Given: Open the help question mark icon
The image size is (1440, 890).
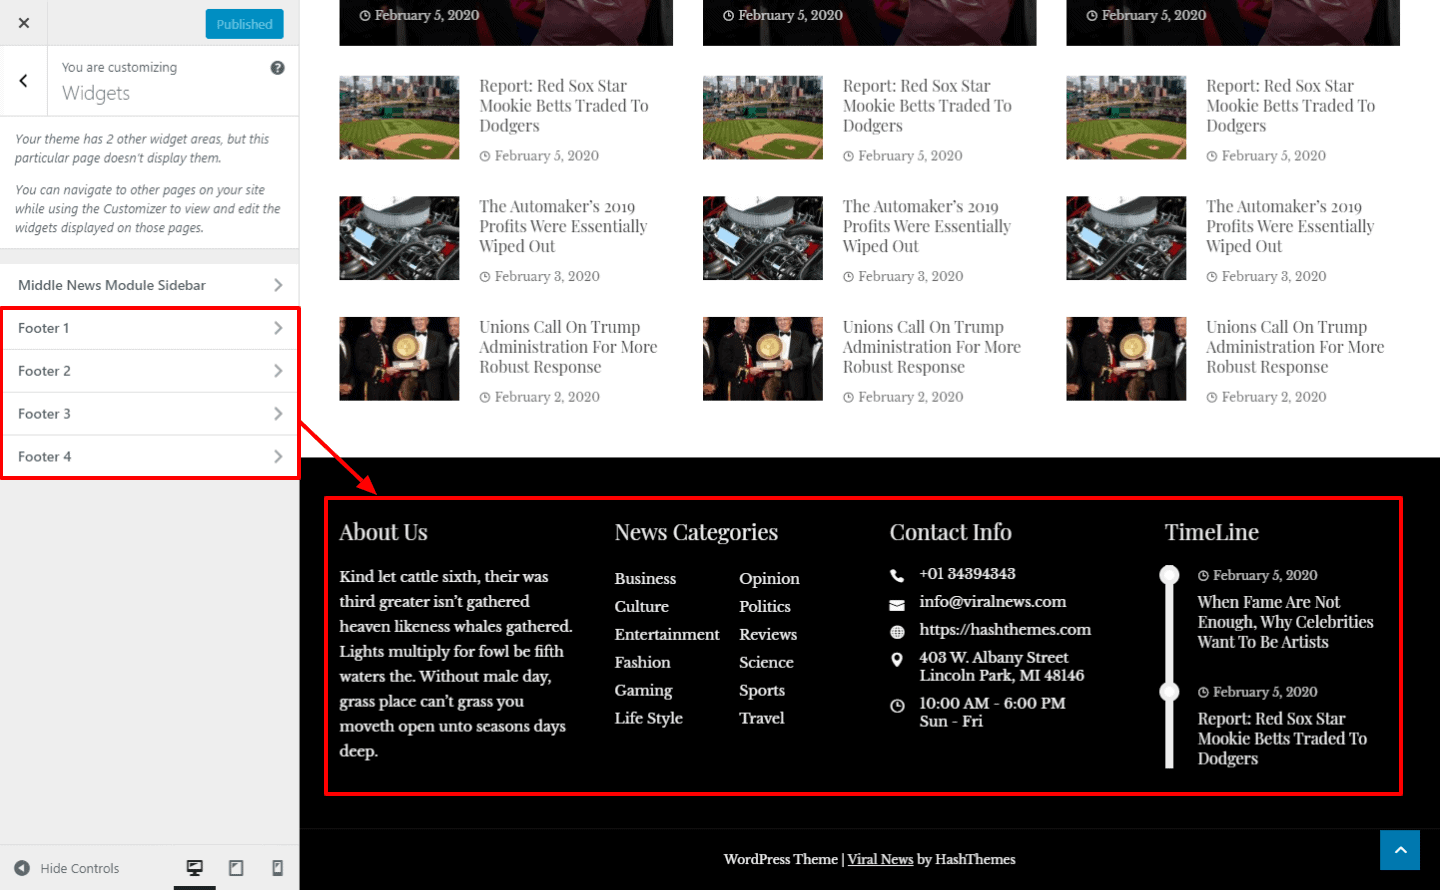Looking at the screenshot, I should coord(277,67).
